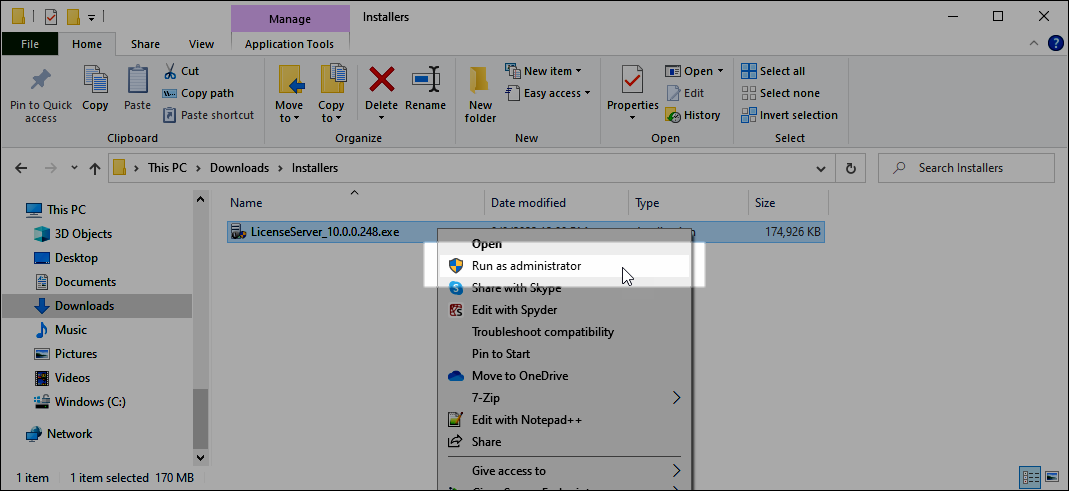Image resolution: width=1069 pixels, height=491 pixels.
Task: Switch to the View ribbon tab
Action: click(201, 44)
